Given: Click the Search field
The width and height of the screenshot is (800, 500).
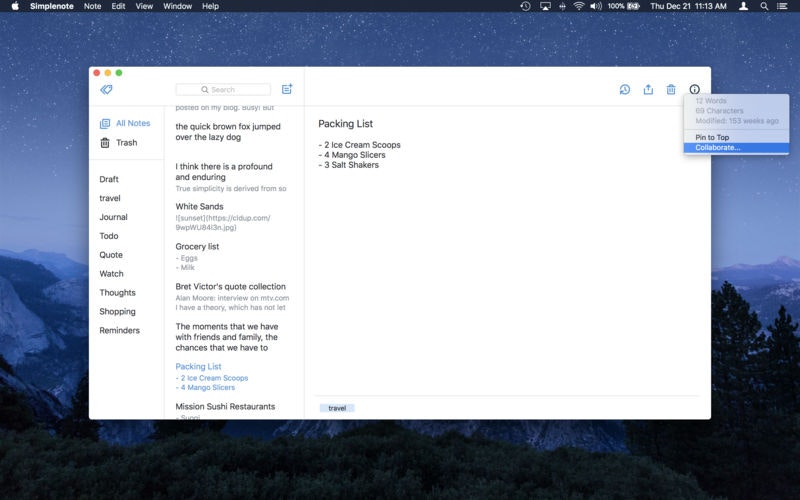Looking at the screenshot, I should click(x=223, y=90).
